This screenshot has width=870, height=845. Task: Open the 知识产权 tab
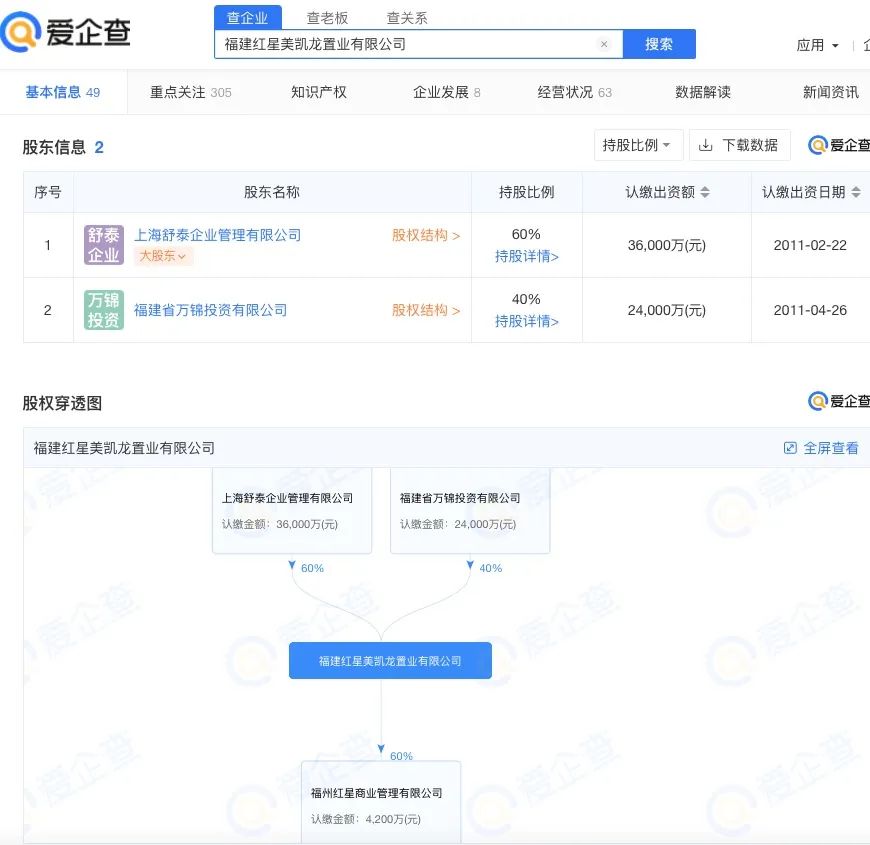319,92
